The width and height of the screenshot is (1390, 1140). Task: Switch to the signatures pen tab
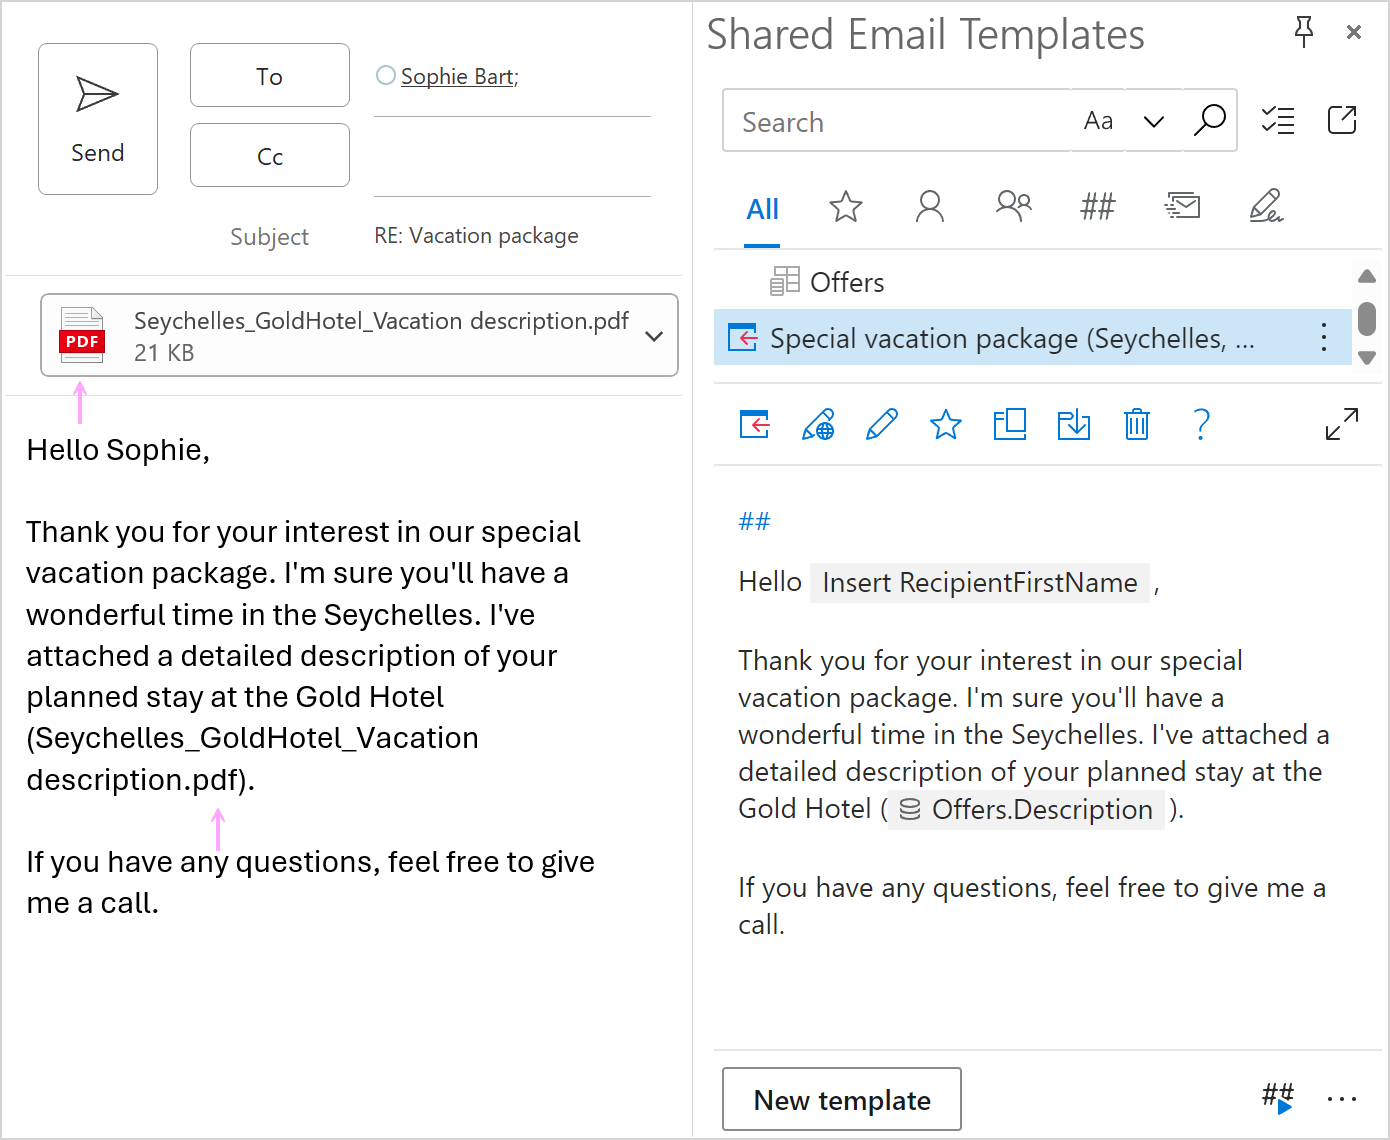coord(1266,206)
